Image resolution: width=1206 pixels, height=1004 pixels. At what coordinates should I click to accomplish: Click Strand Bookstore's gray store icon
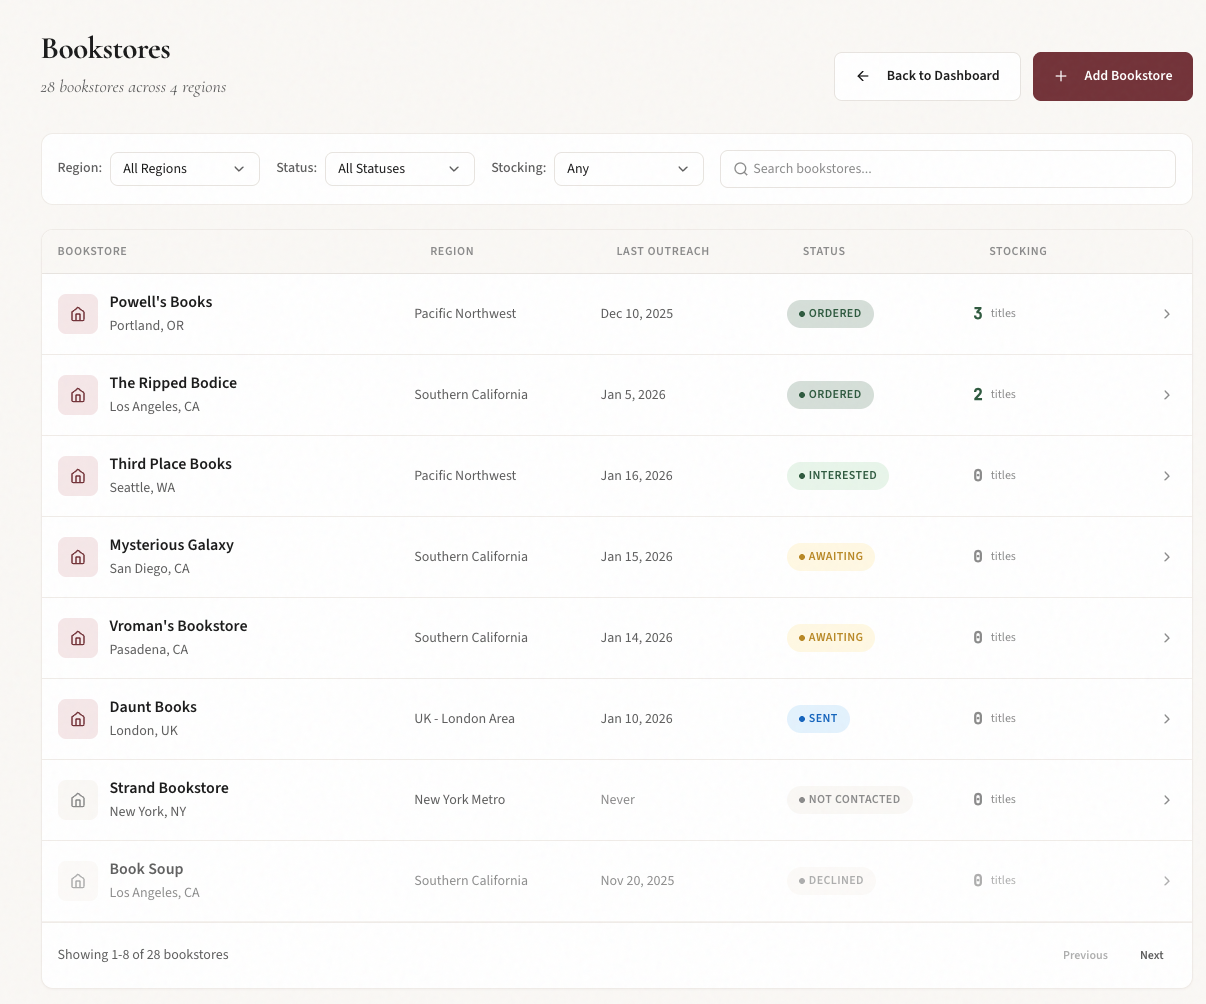78,800
